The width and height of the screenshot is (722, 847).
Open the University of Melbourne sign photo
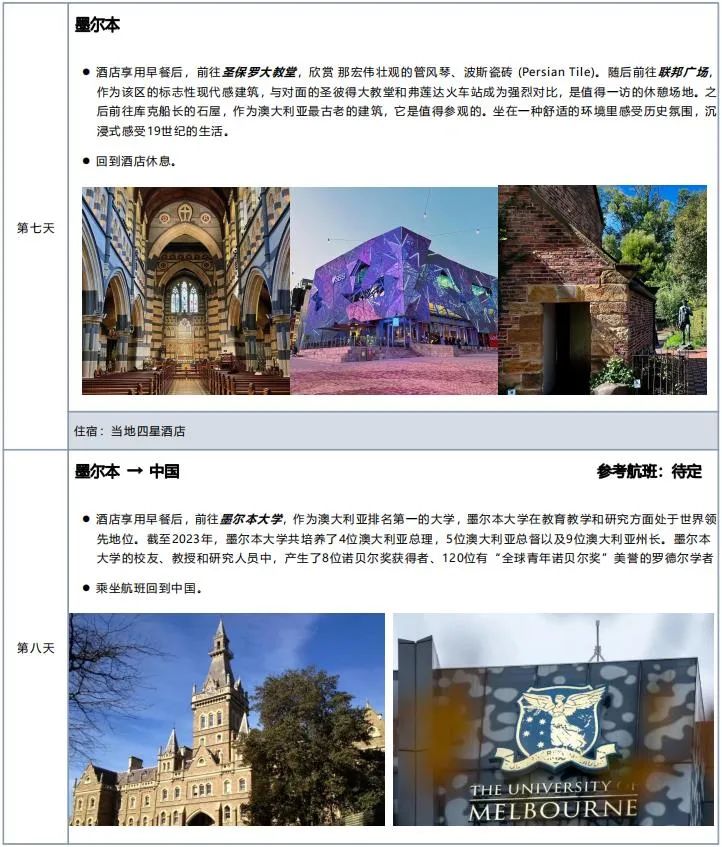tap(553, 719)
